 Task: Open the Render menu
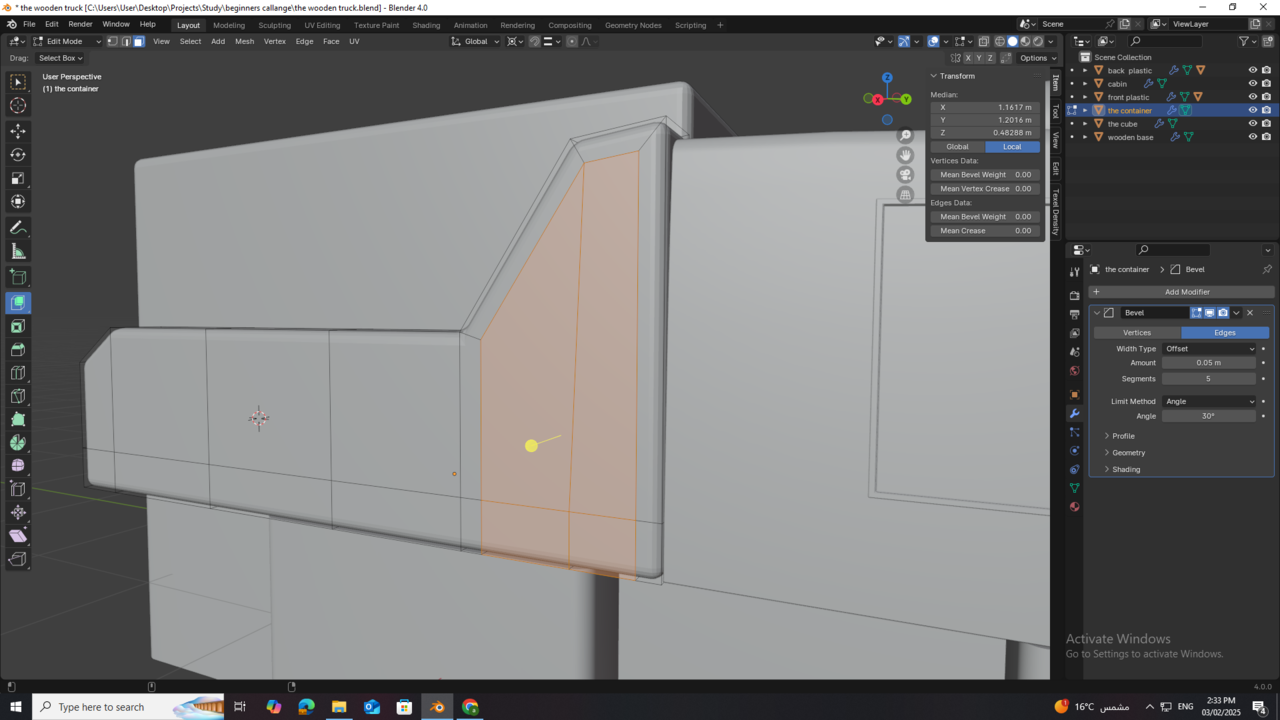(x=80, y=24)
